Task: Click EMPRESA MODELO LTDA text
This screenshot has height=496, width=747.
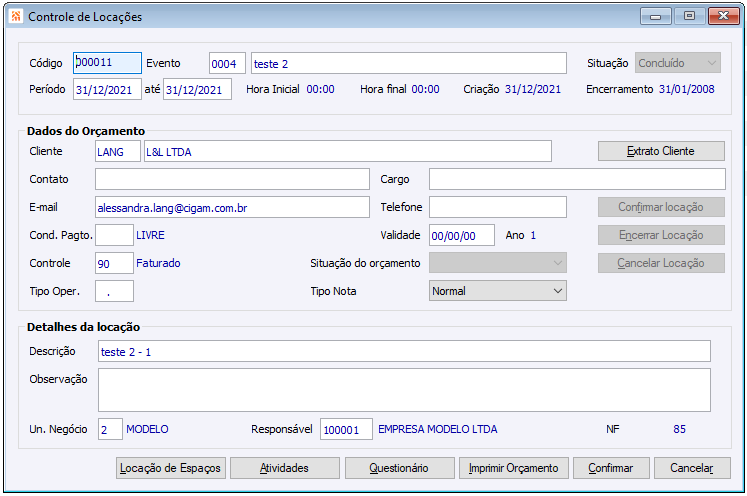Action: click(x=437, y=429)
